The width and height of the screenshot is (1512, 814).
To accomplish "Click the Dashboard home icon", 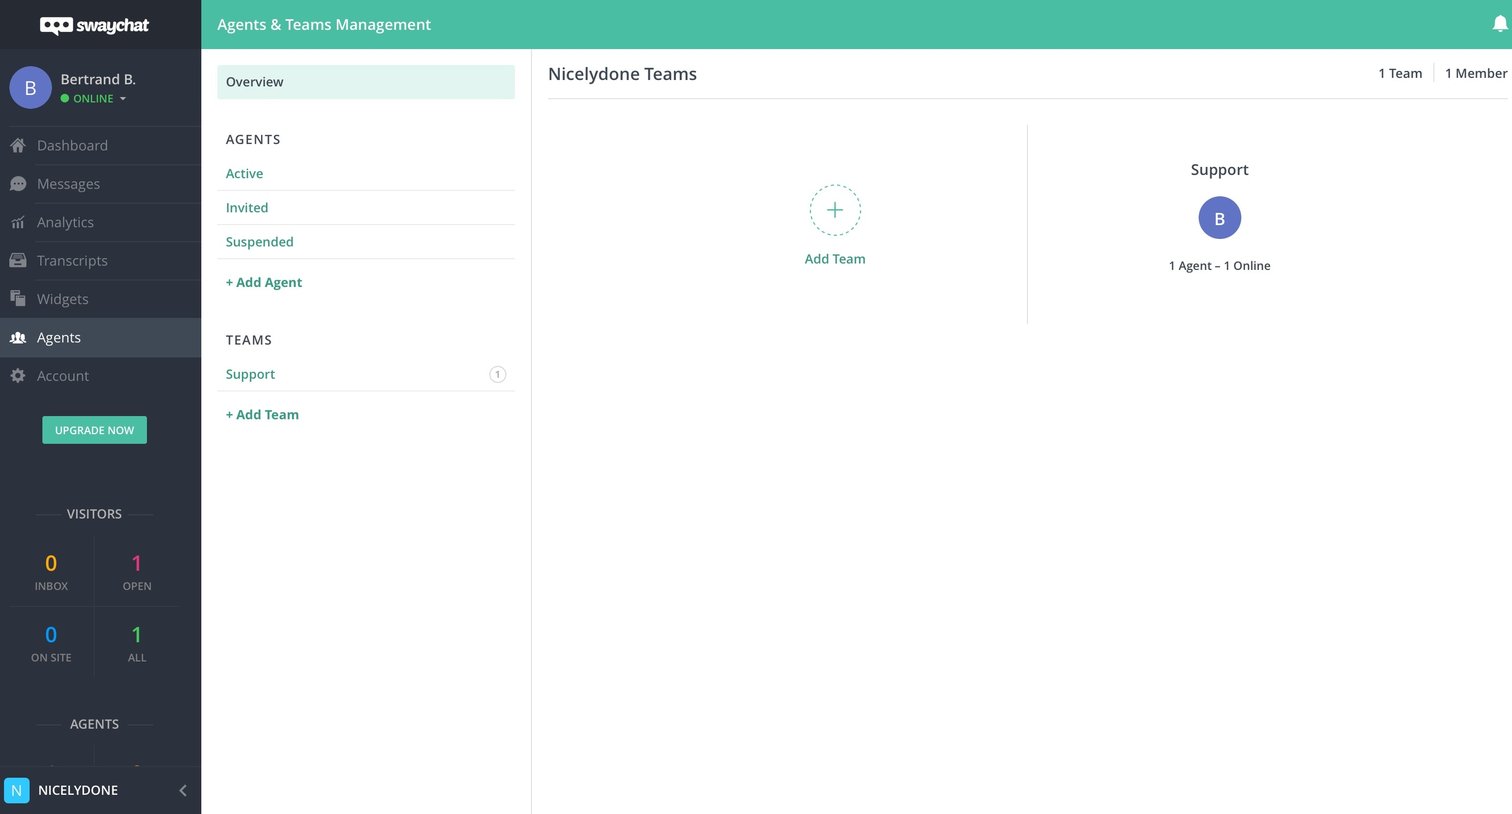I will tap(18, 145).
